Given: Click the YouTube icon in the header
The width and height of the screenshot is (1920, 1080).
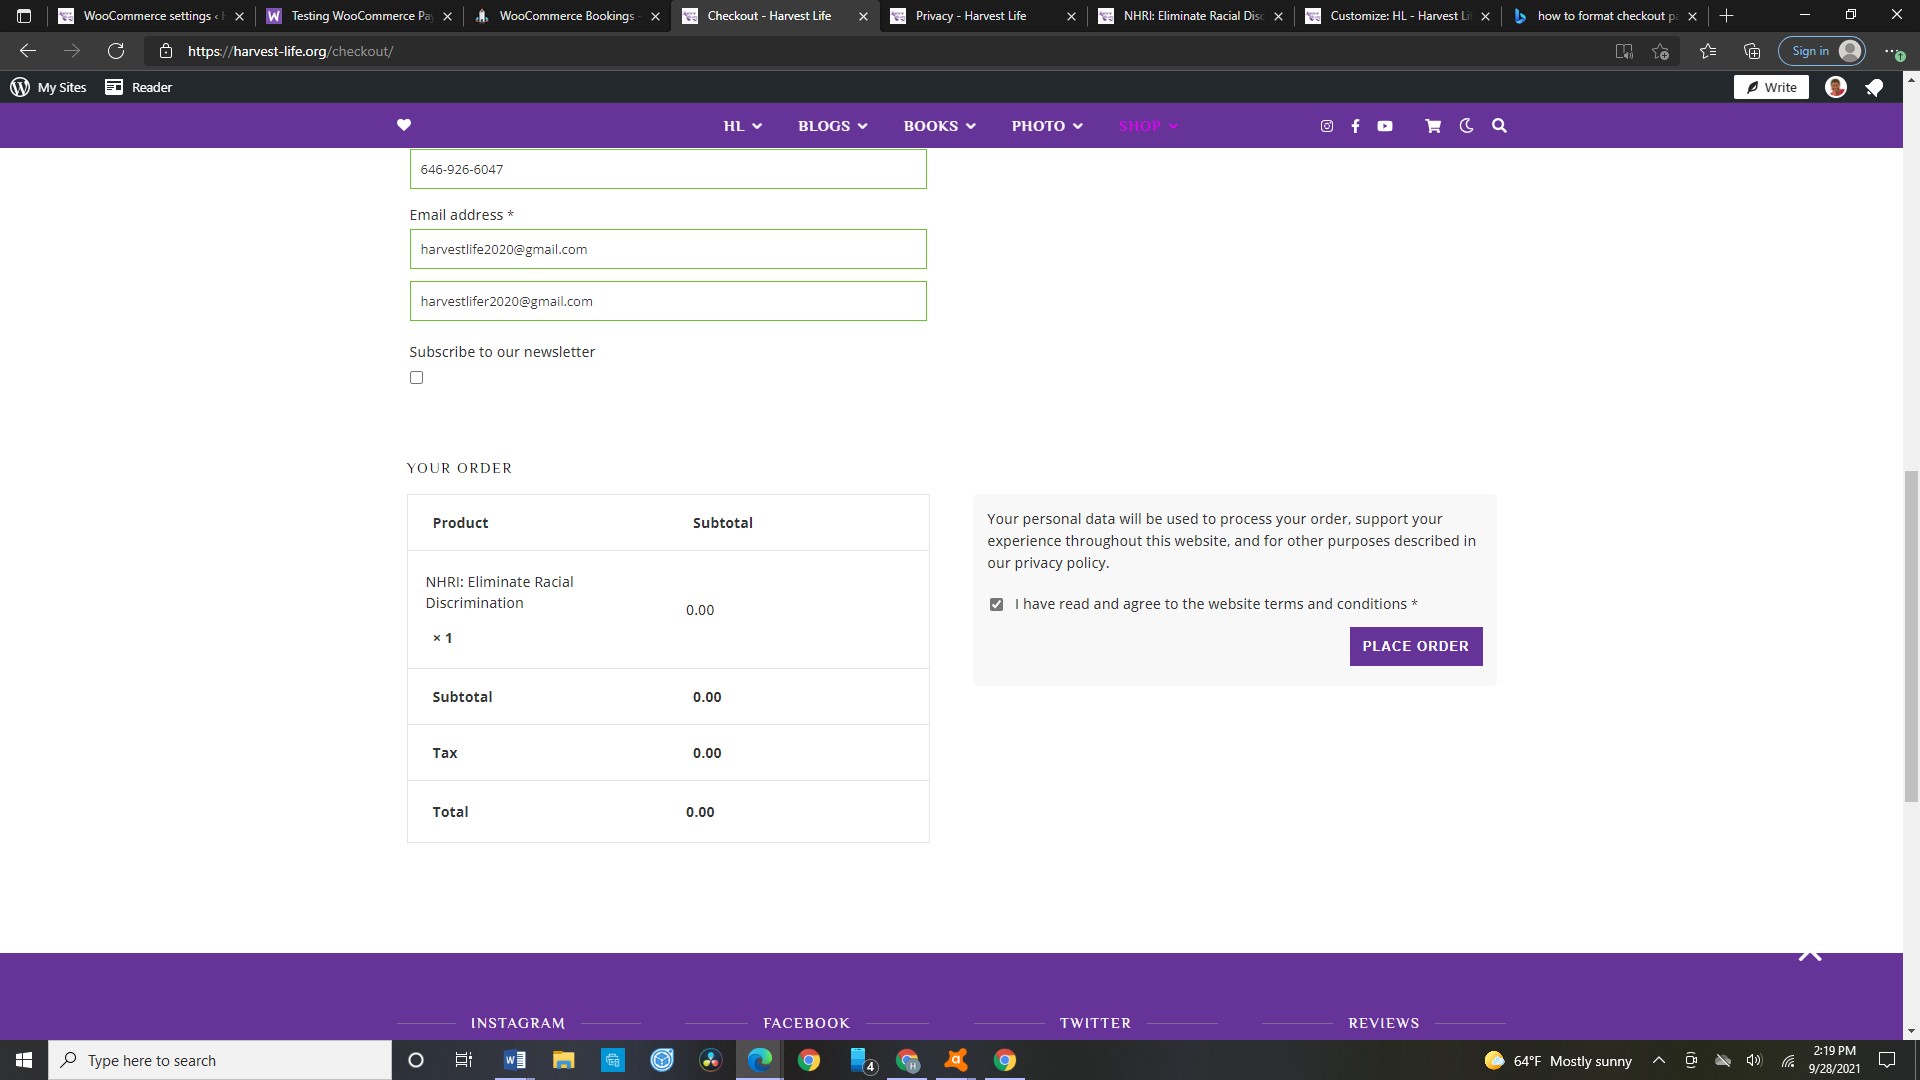Looking at the screenshot, I should click(x=1385, y=126).
